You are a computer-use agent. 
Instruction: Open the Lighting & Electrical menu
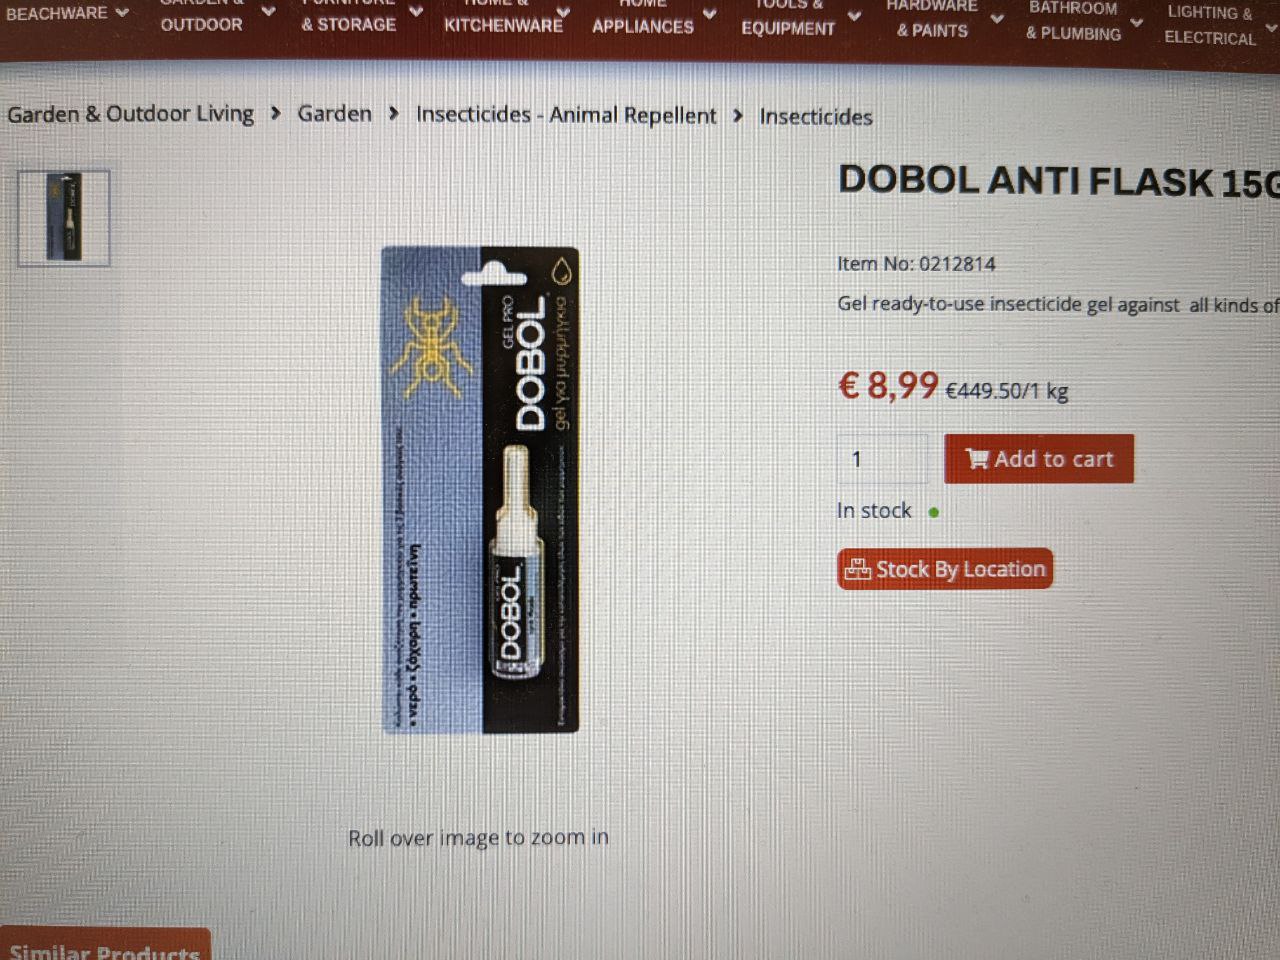pyautogui.click(x=1210, y=25)
